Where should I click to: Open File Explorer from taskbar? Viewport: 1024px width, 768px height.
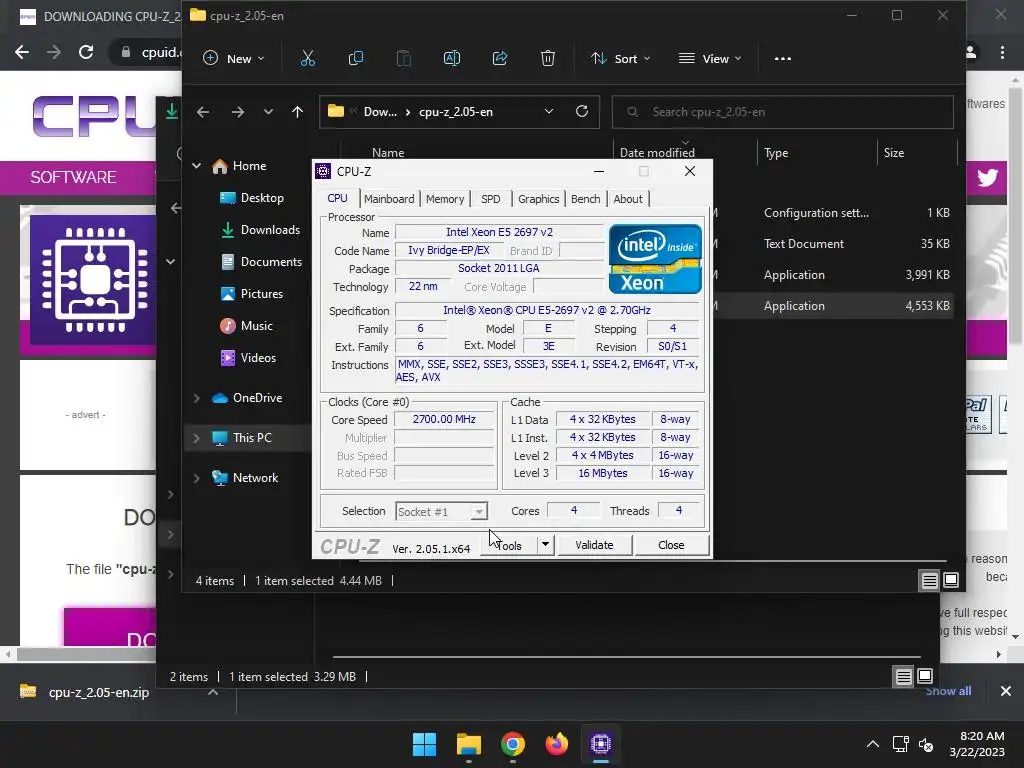click(x=468, y=744)
